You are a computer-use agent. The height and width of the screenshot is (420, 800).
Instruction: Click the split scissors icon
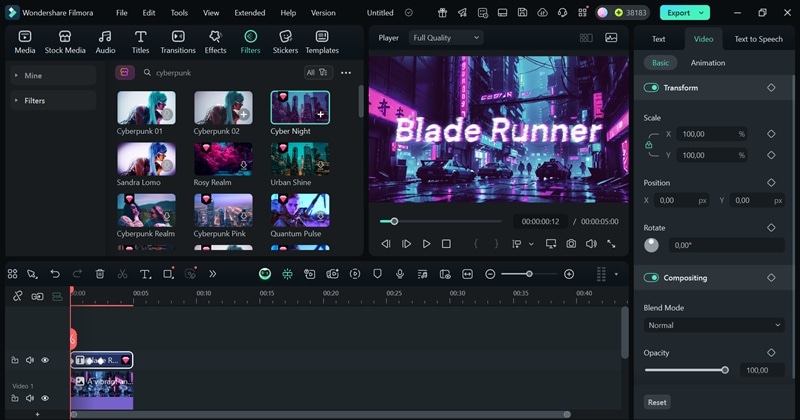click(x=122, y=274)
